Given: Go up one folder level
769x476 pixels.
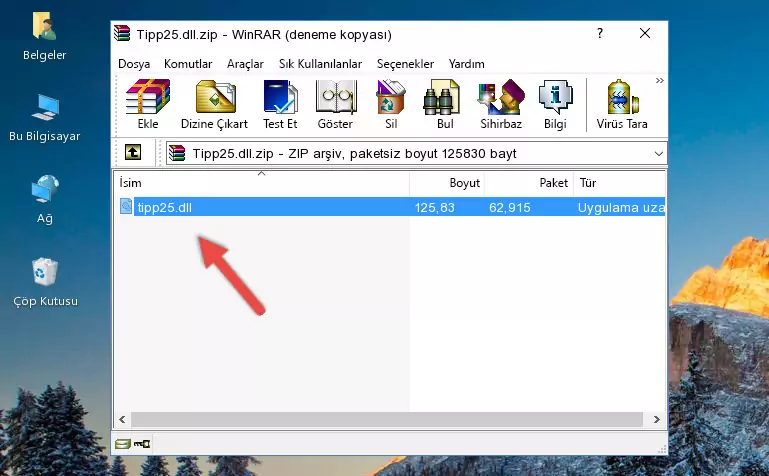Looking at the screenshot, I should point(133,152).
